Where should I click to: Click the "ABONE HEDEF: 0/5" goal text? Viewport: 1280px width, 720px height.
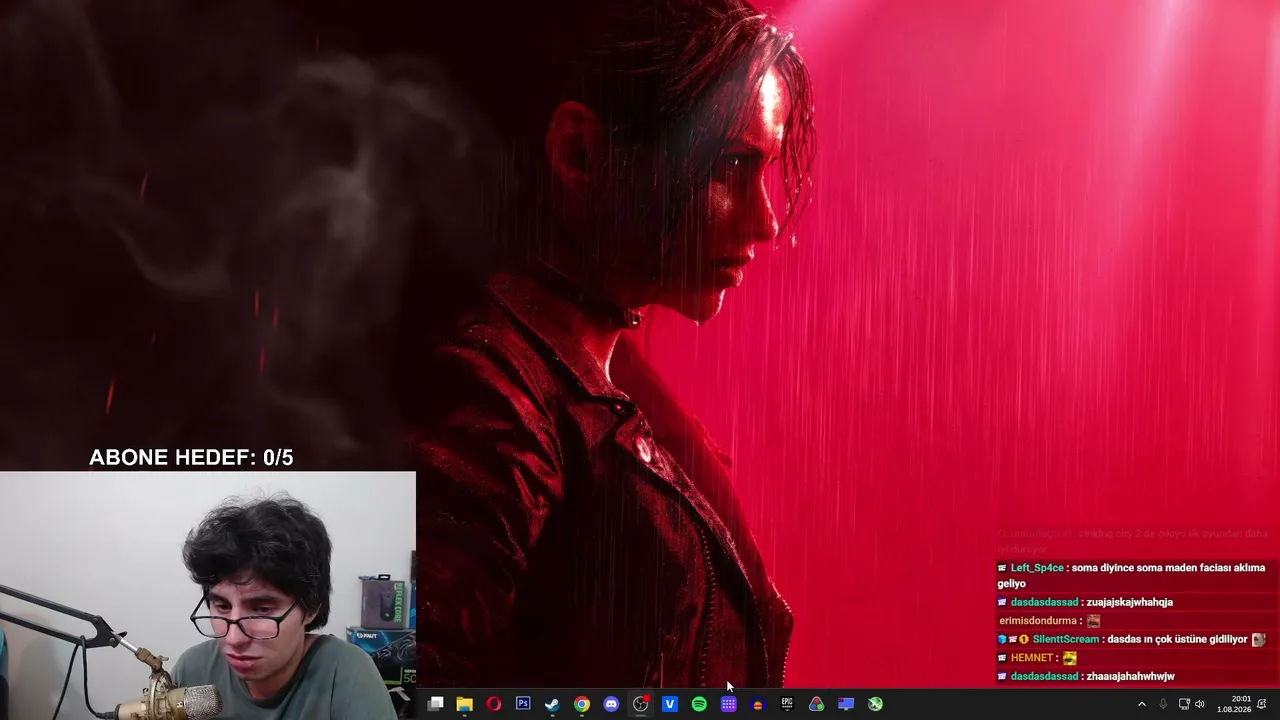coord(191,458)
